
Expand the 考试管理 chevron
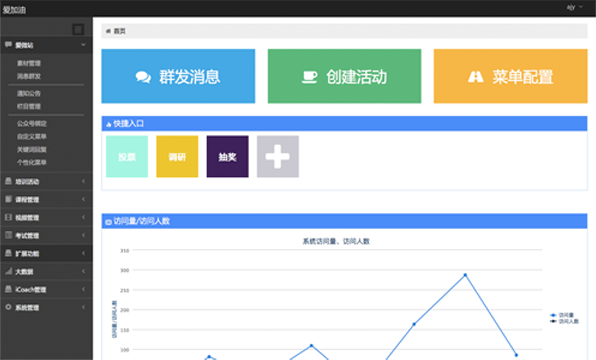(x=83, y=235)
